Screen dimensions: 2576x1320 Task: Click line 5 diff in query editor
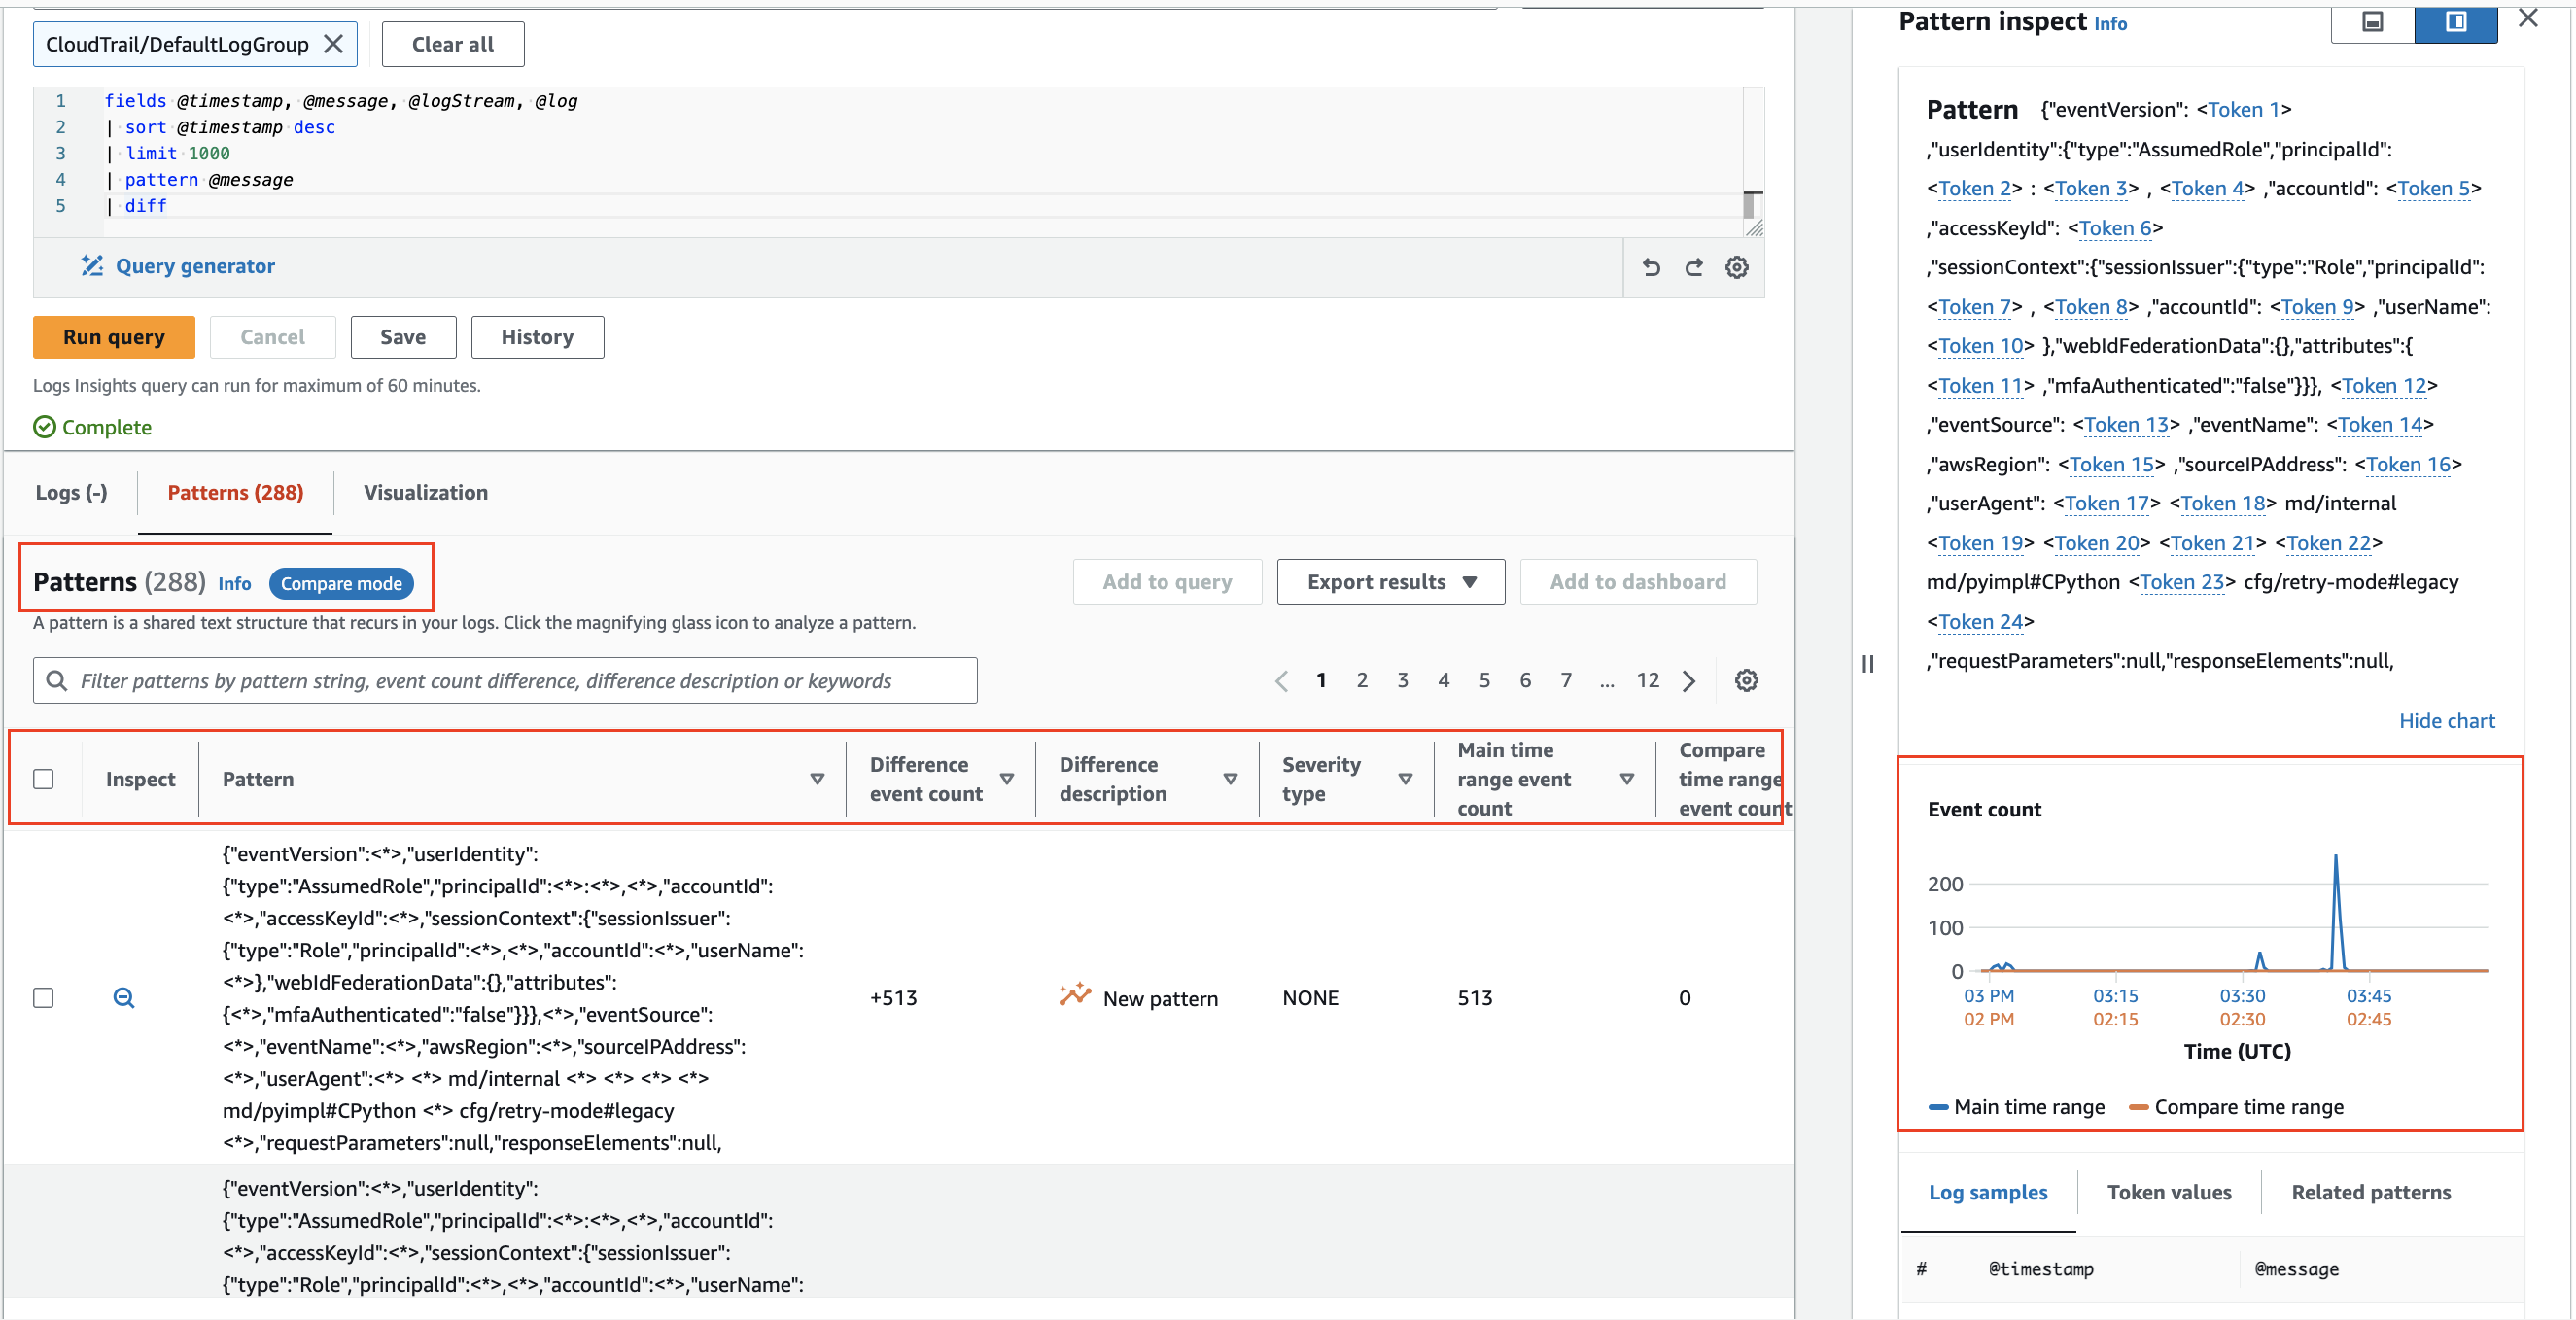pos(146,205)
